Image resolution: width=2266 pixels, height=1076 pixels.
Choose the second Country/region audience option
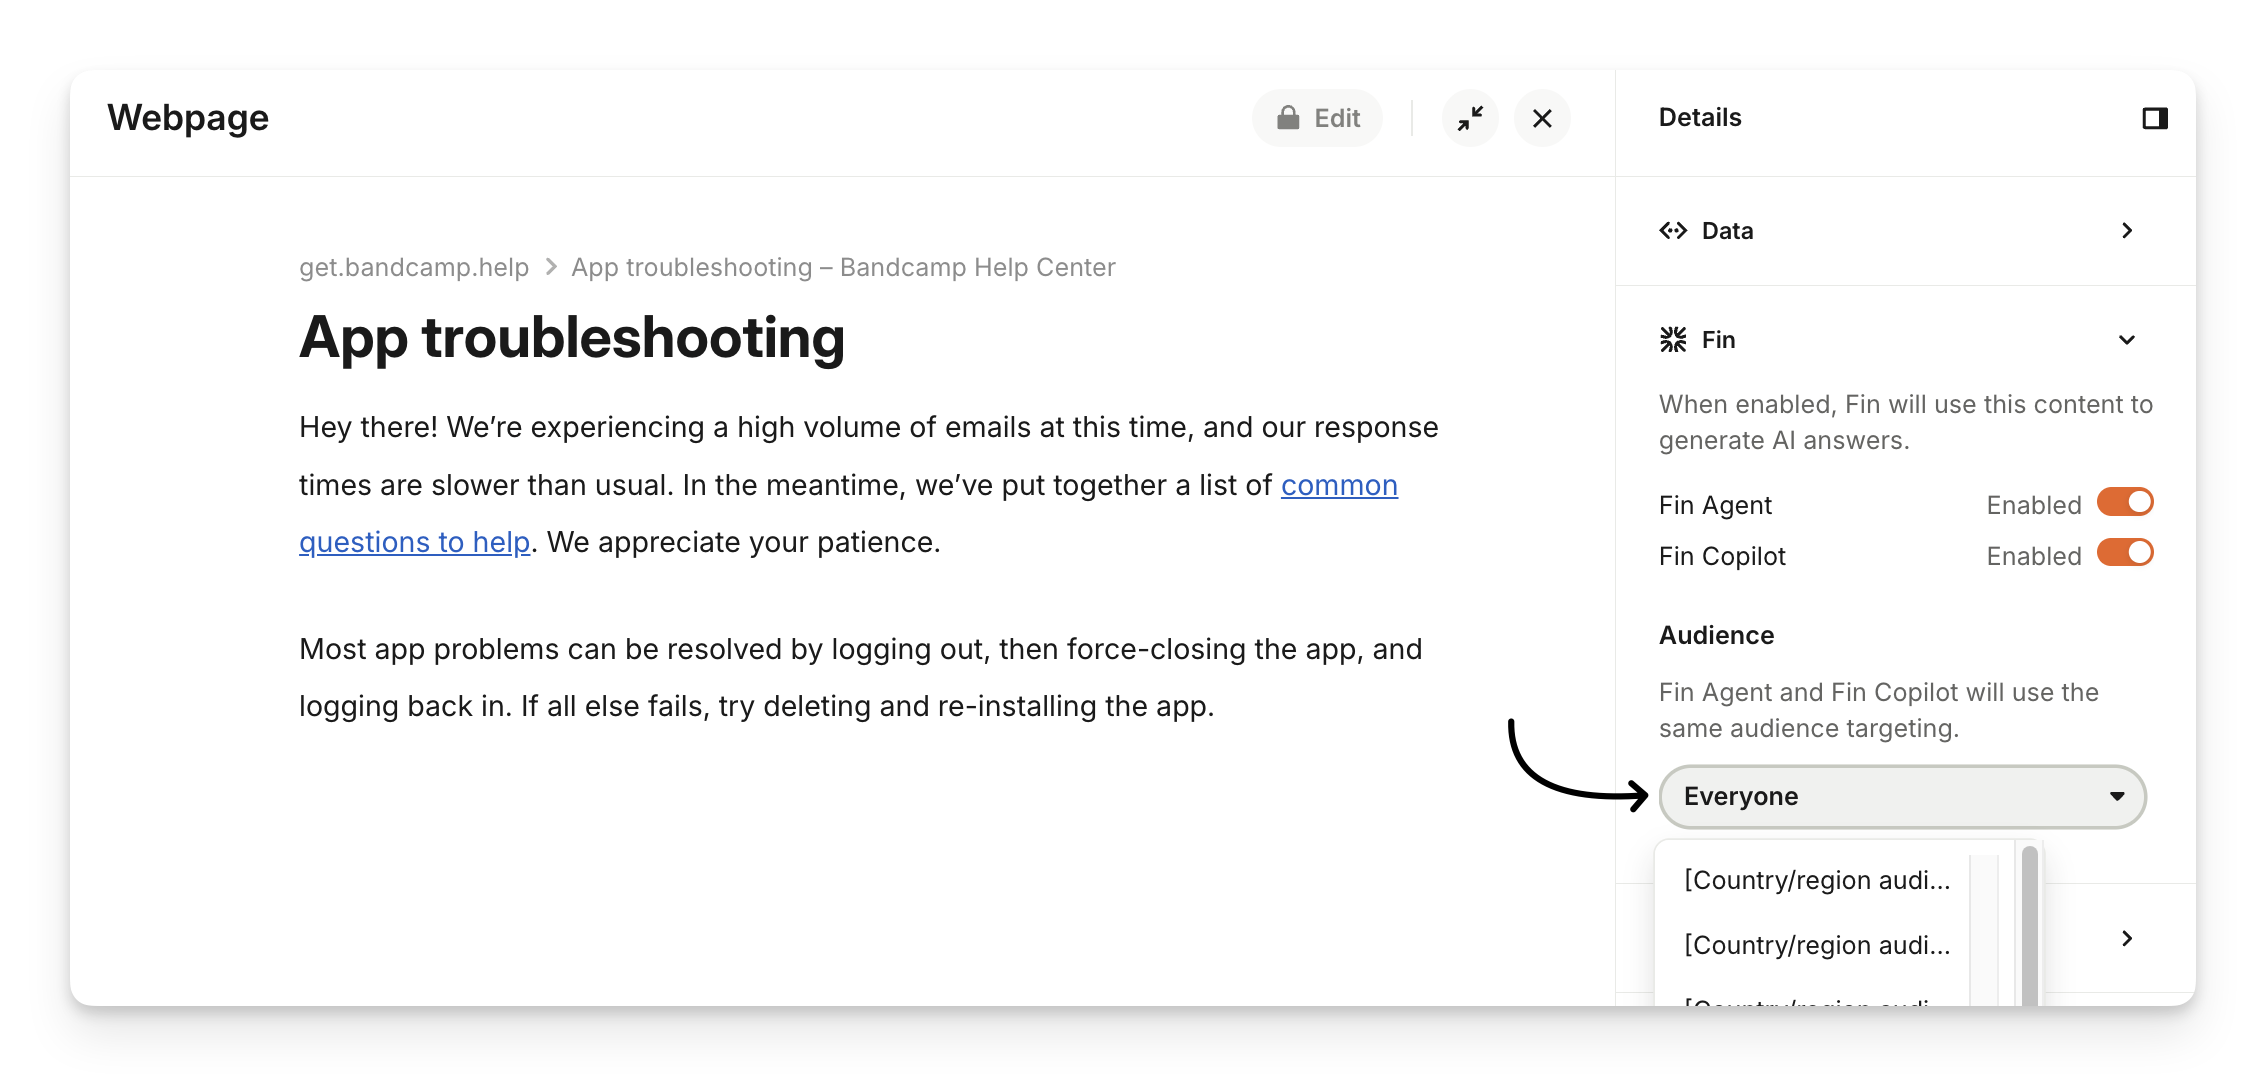click(x=1817, y=945)
